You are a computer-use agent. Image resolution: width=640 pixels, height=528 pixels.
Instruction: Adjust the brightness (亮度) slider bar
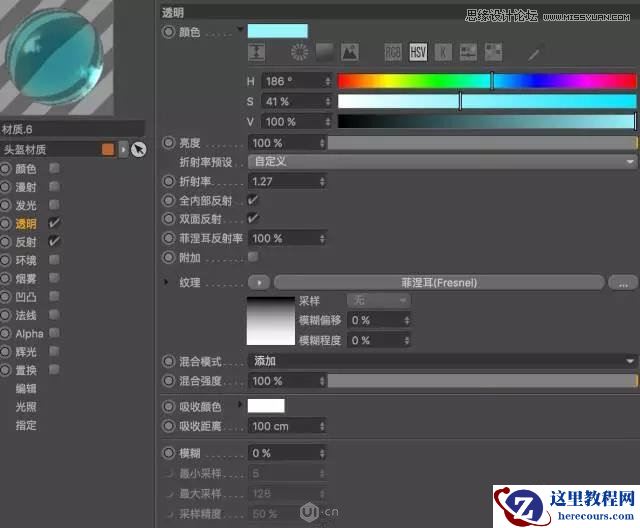(482, 143)
